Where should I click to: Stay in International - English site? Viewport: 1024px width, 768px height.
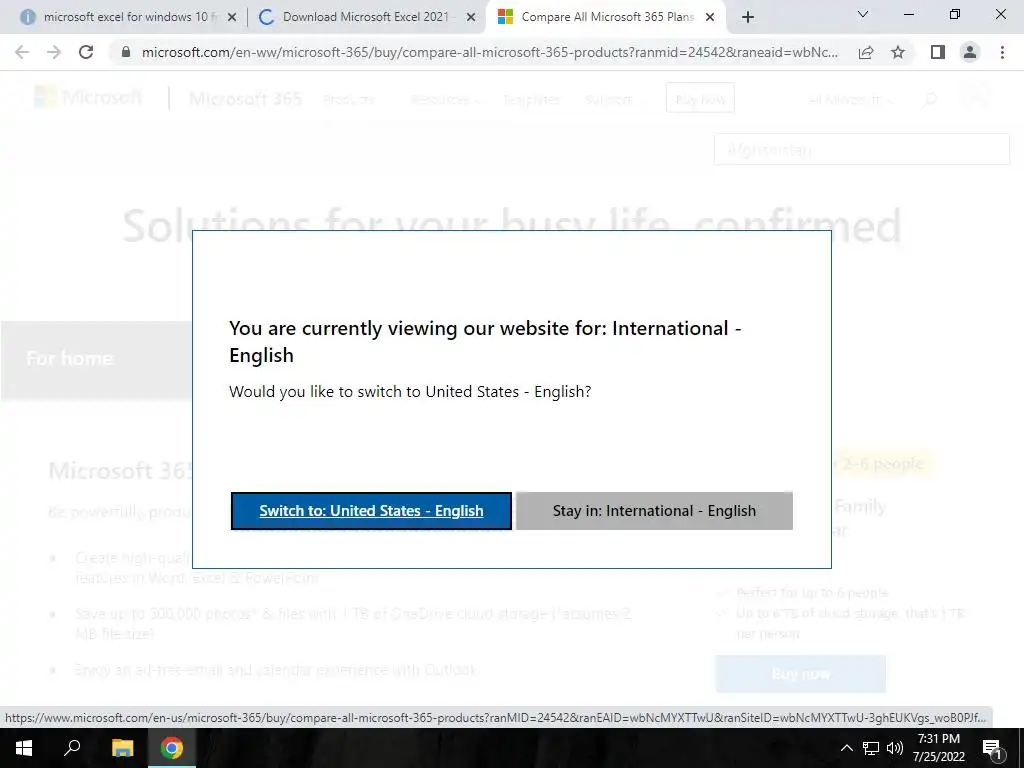(x=654, y=511)
